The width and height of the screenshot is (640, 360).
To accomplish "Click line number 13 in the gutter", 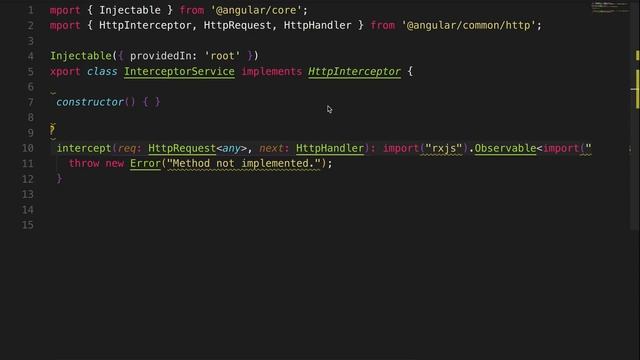I will point(28,194).
